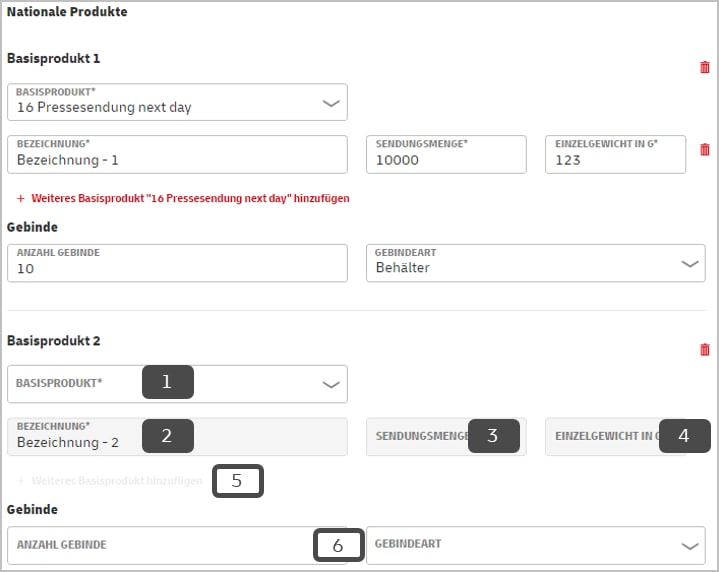The height and width of the screenshot is (572, 719).
Task: Focus the 'Bezeichnung - 1' text field
Action: [178, 155]
